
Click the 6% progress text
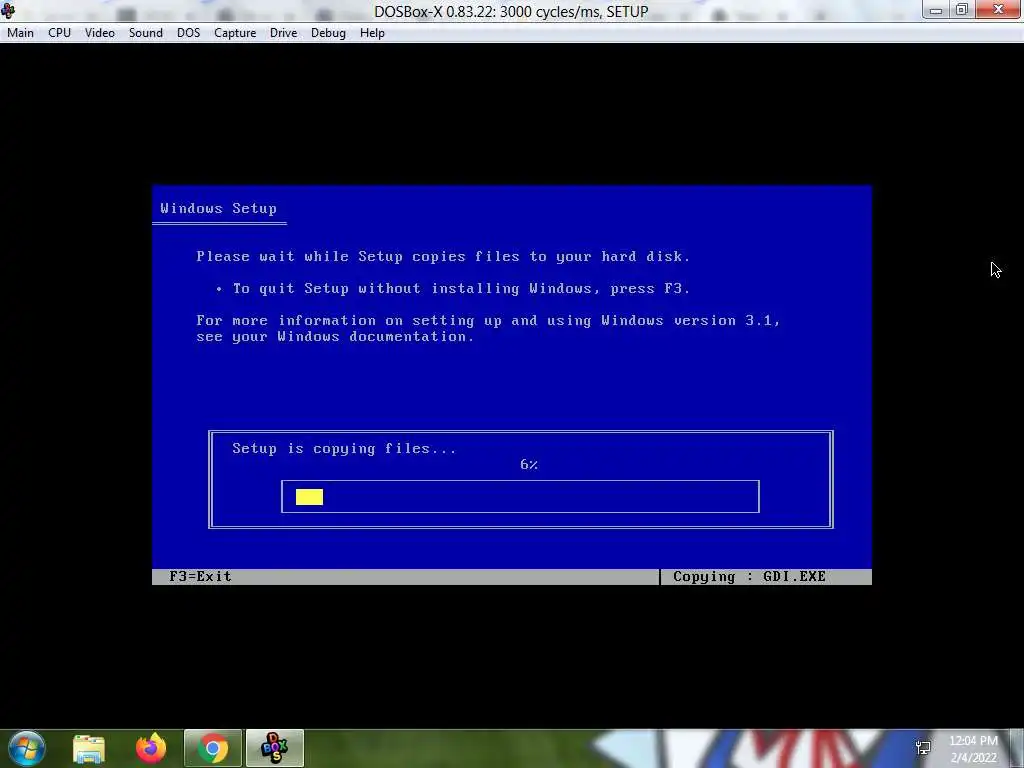[x=529, y=464]
